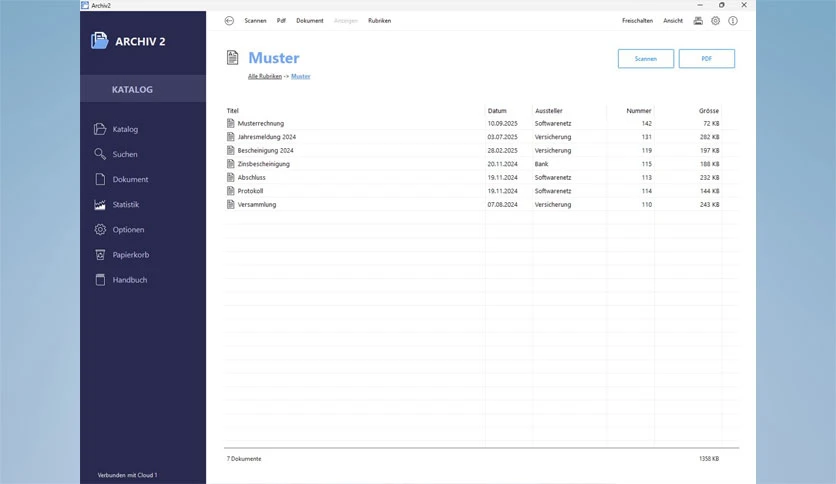Select the Jahresmeldung 2024 title text
Screen dimensions: 836x484
tap(267, 137)
